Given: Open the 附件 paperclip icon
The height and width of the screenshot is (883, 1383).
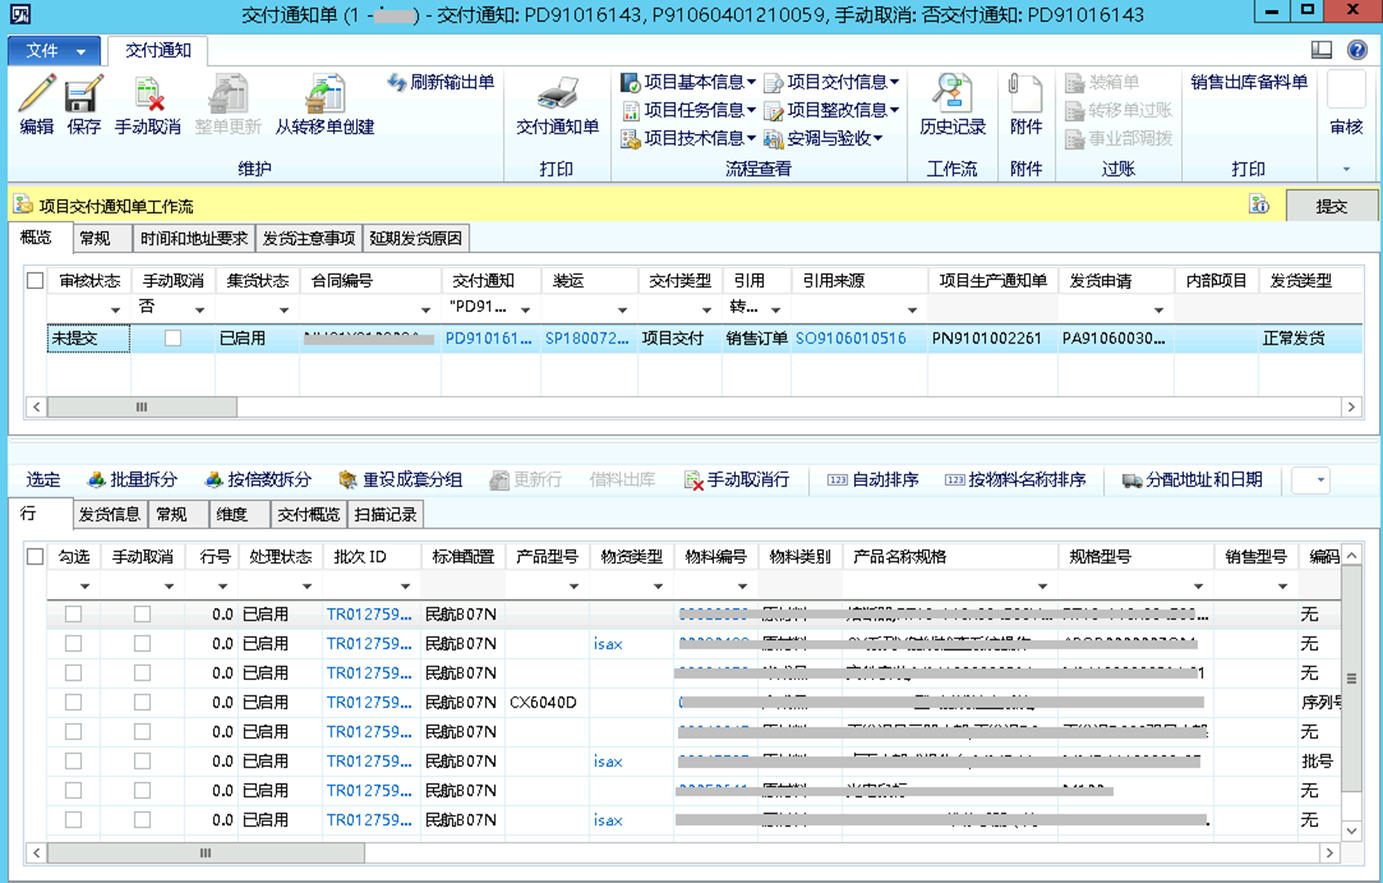Looking at the screenshot, I should click(x=1026, y=95).
